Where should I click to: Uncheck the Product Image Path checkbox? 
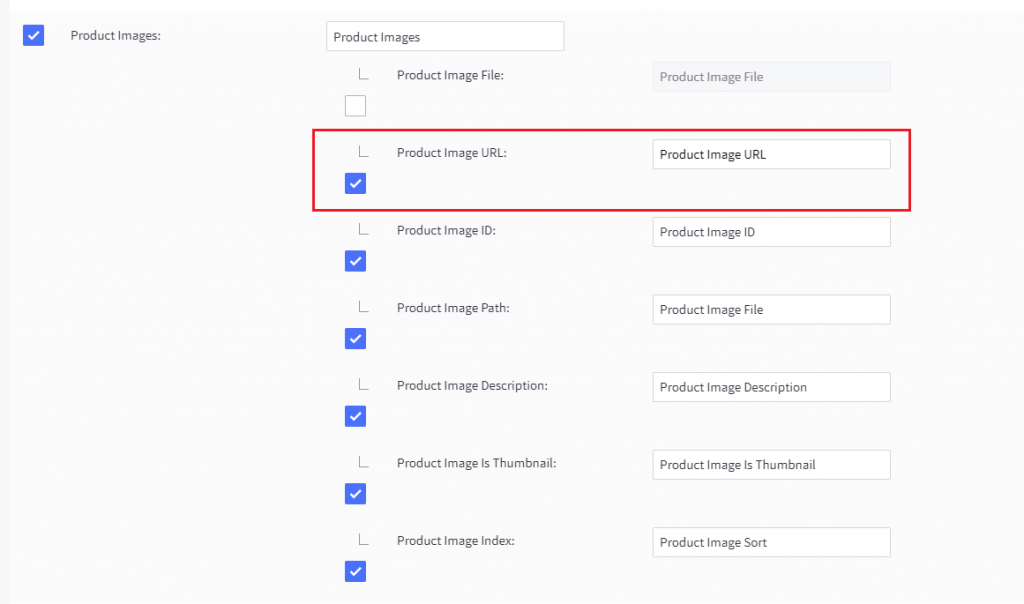(355, 338)
